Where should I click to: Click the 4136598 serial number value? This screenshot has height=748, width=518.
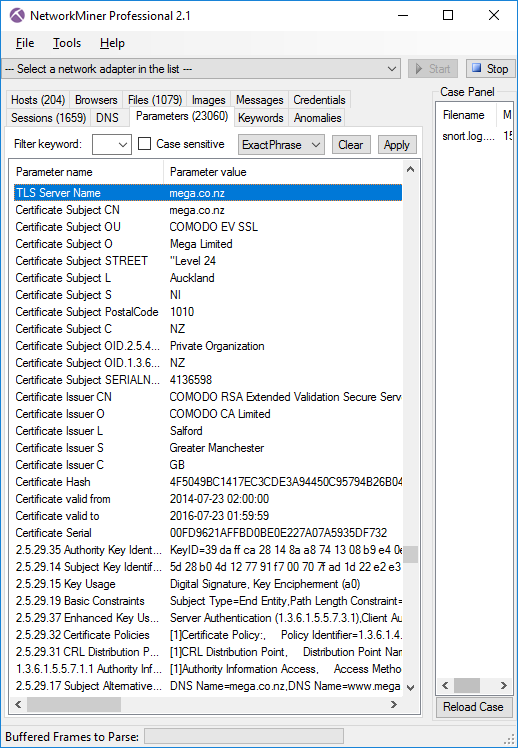point(191,380)
